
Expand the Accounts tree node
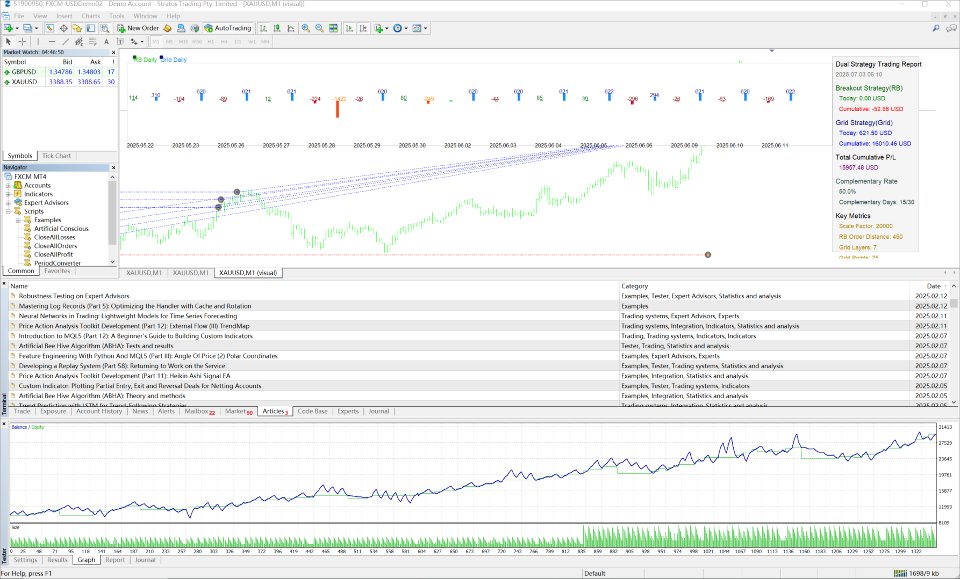click(x=8, y=185)
